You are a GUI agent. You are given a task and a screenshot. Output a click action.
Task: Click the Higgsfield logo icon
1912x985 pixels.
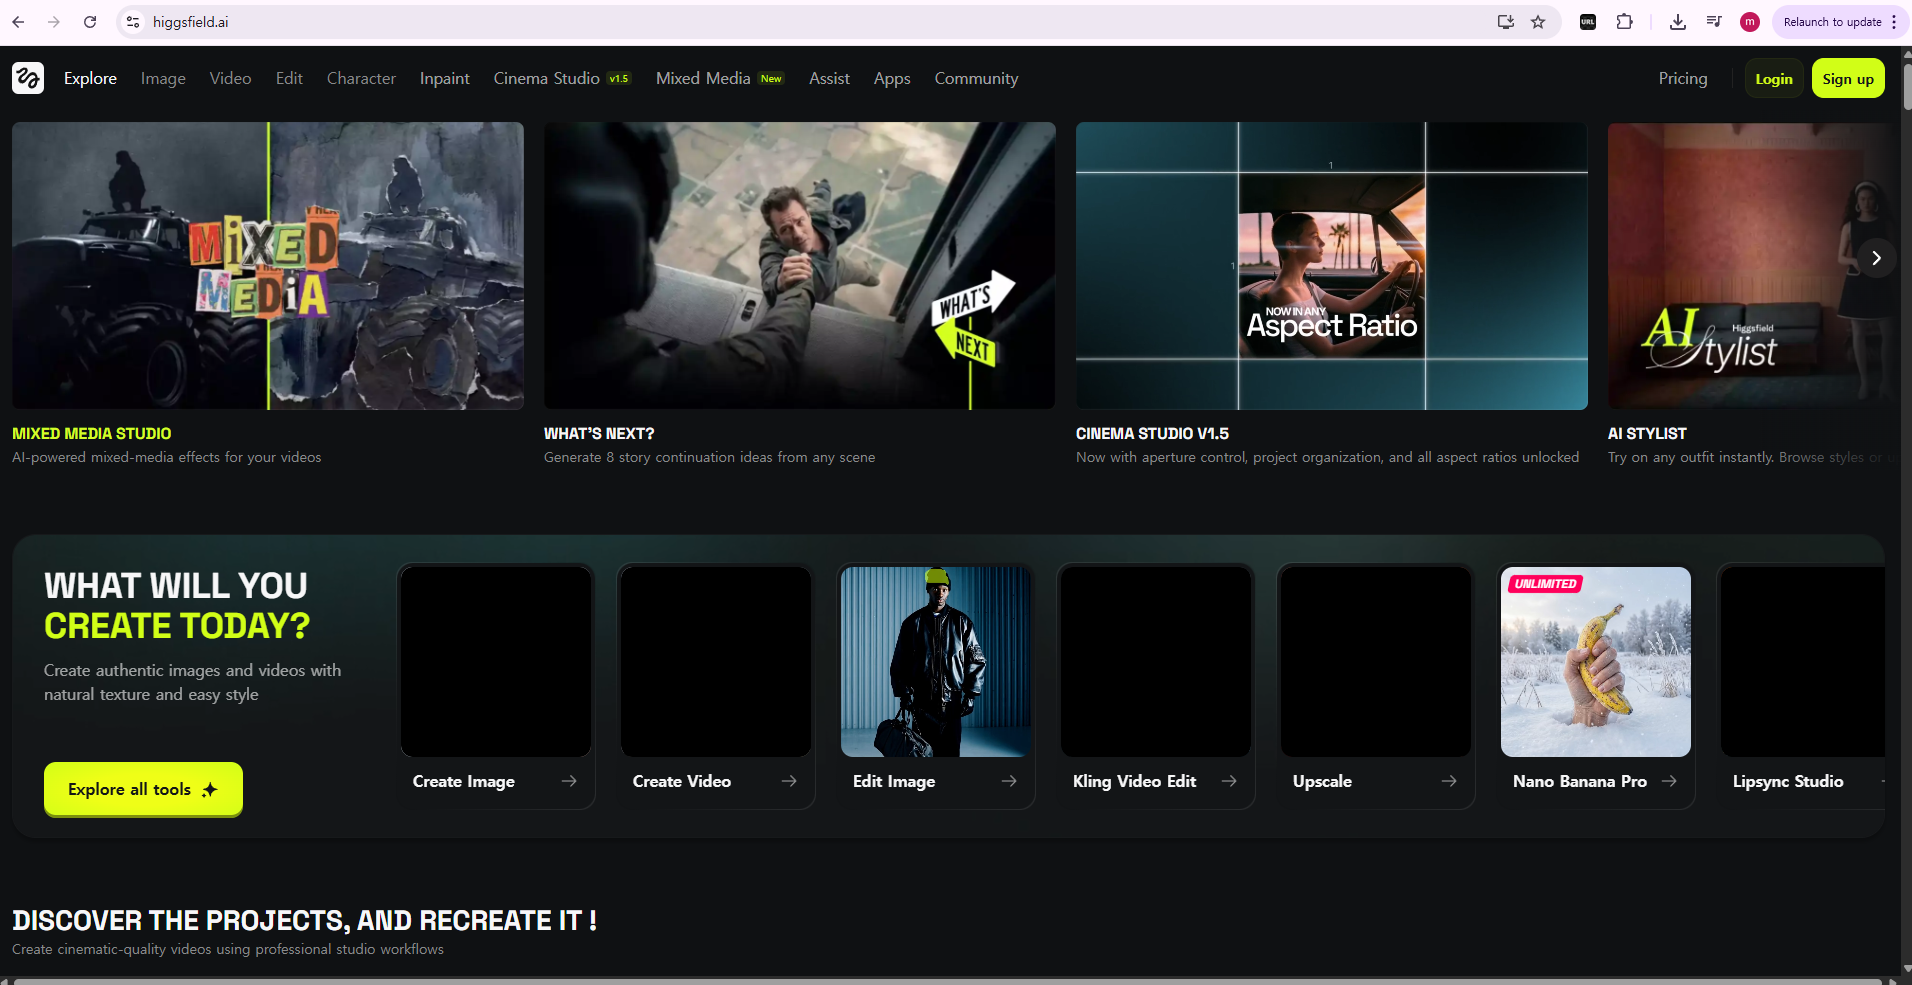(28, 78)
